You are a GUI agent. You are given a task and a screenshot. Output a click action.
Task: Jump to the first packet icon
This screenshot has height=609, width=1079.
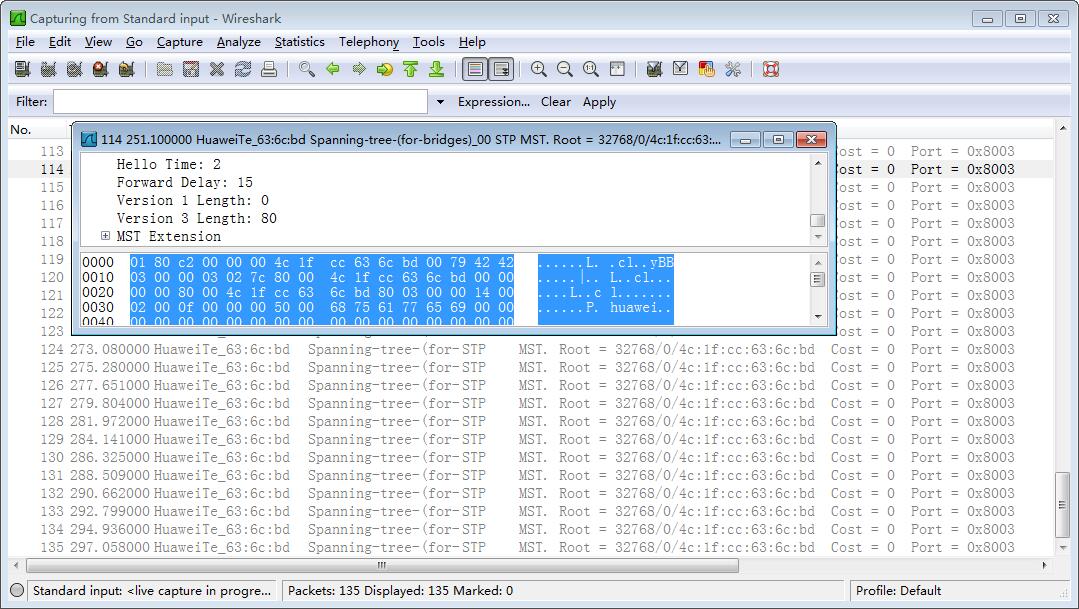tap(410, 69)
